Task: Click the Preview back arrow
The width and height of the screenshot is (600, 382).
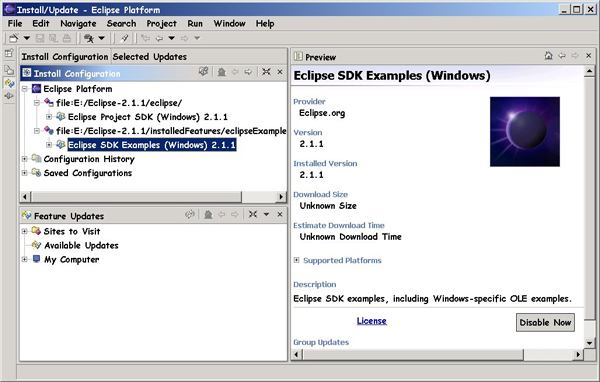Action: [x=562, y=56]
